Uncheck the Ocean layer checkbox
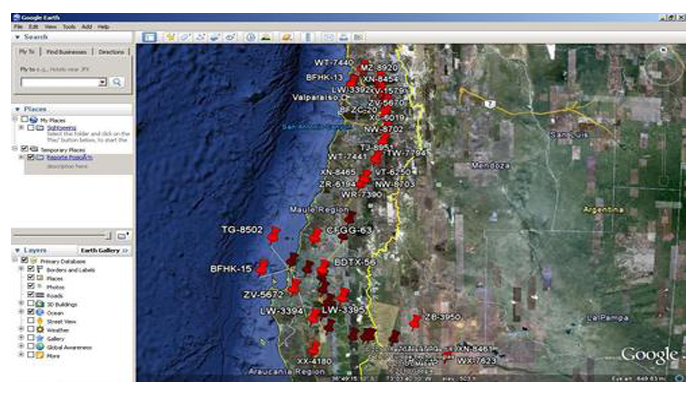Screen dimensions: 700x400 point(31,312)
